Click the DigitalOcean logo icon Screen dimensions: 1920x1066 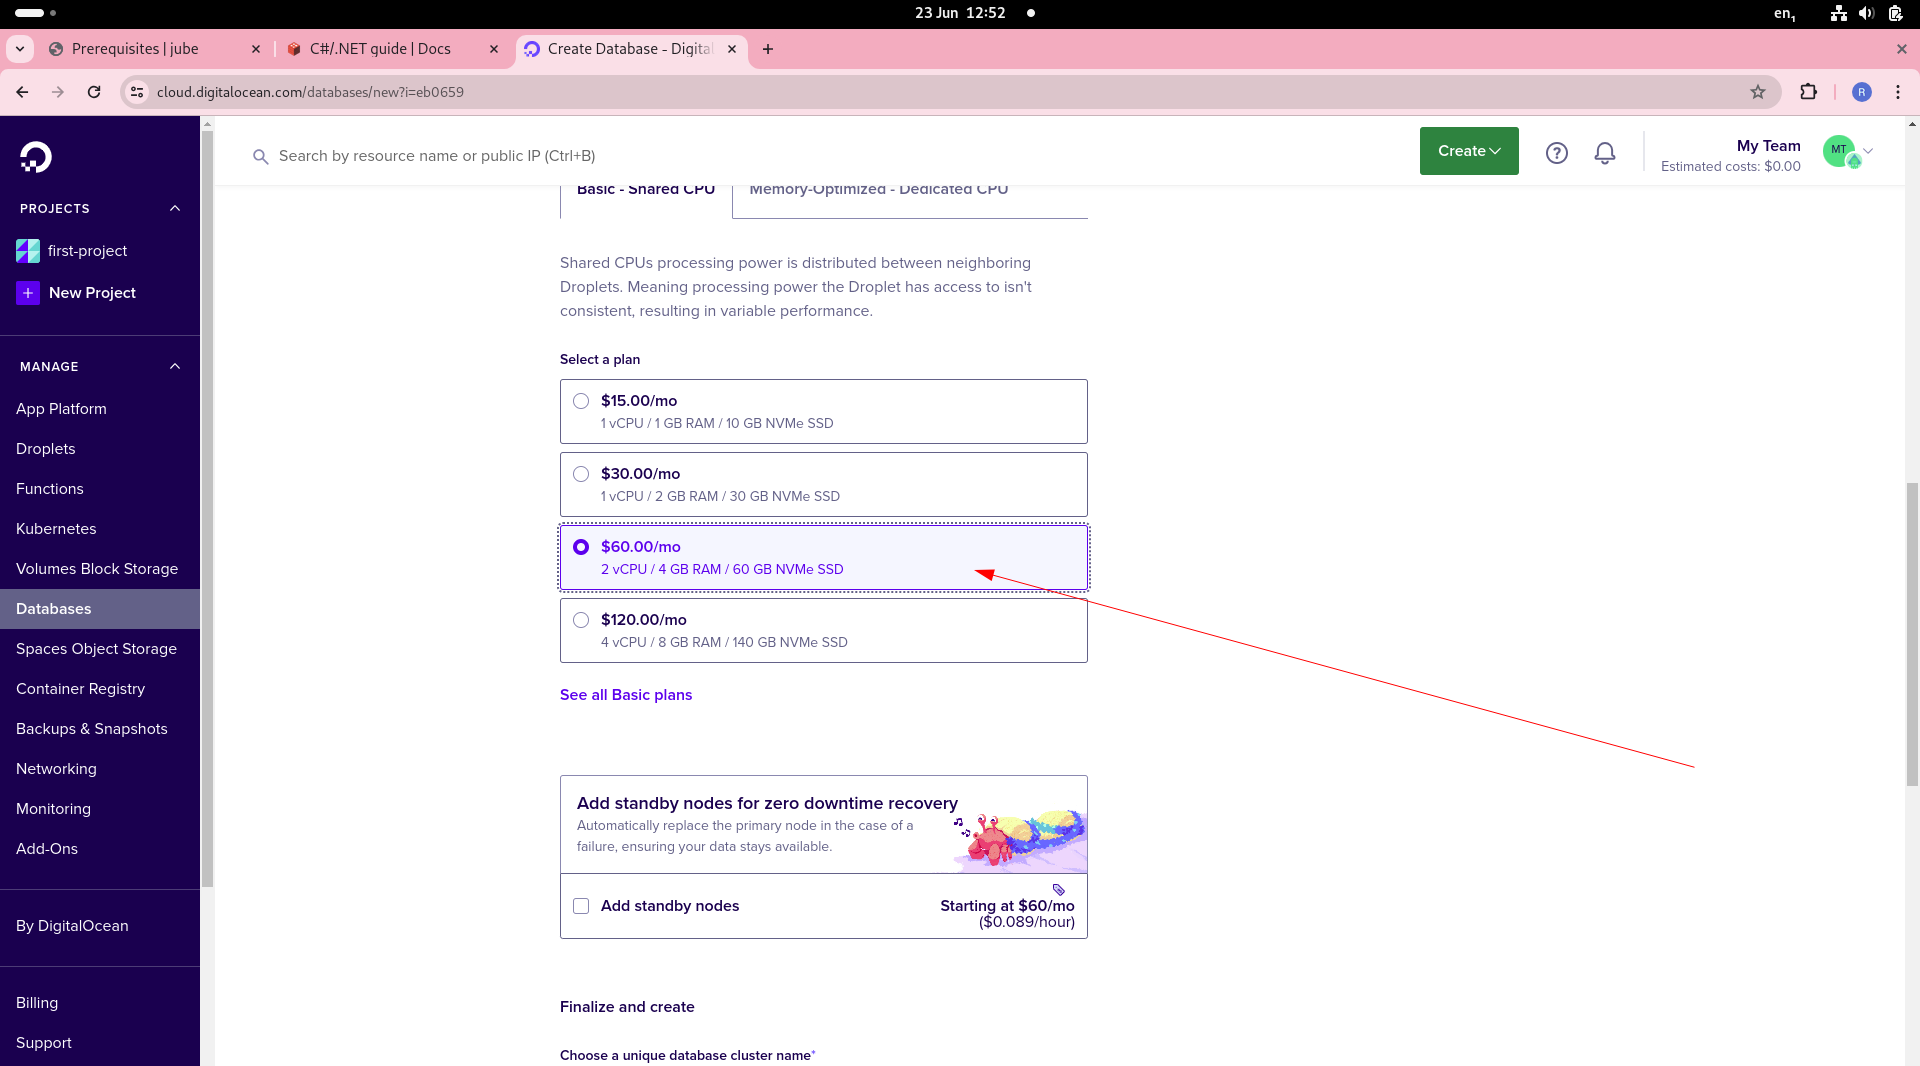point(36,157)
